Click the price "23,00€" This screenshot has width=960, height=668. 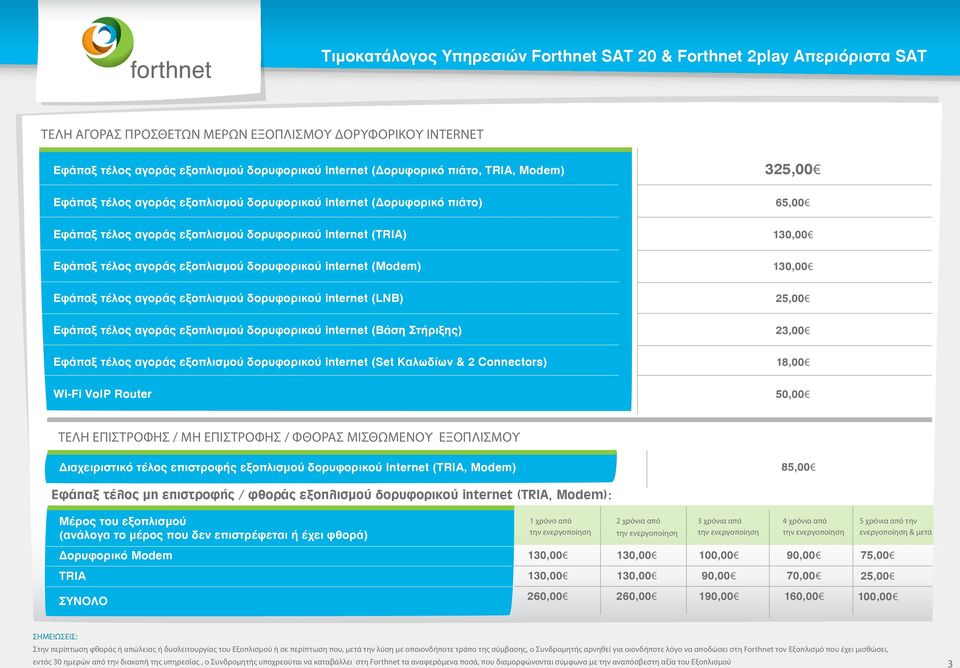click(x=792, y=330)
